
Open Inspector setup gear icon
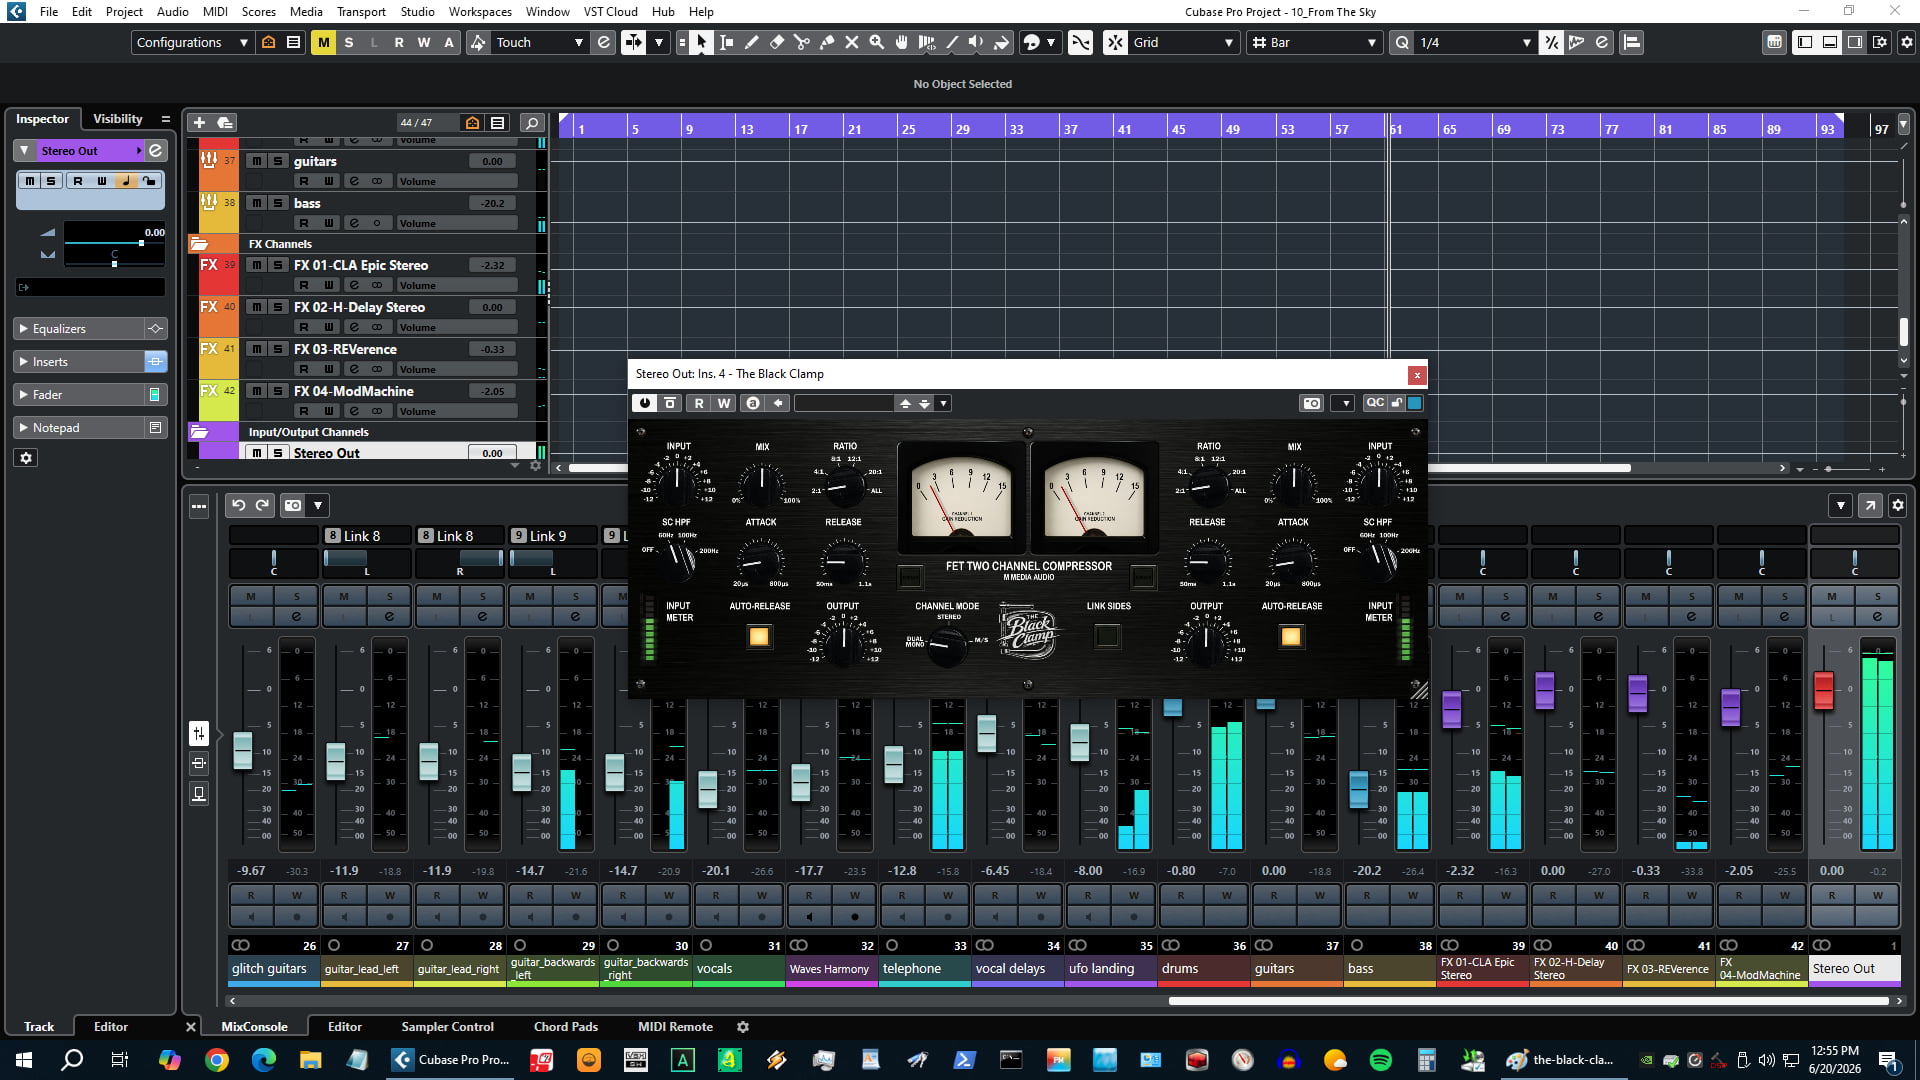click(x=27, y=458)
